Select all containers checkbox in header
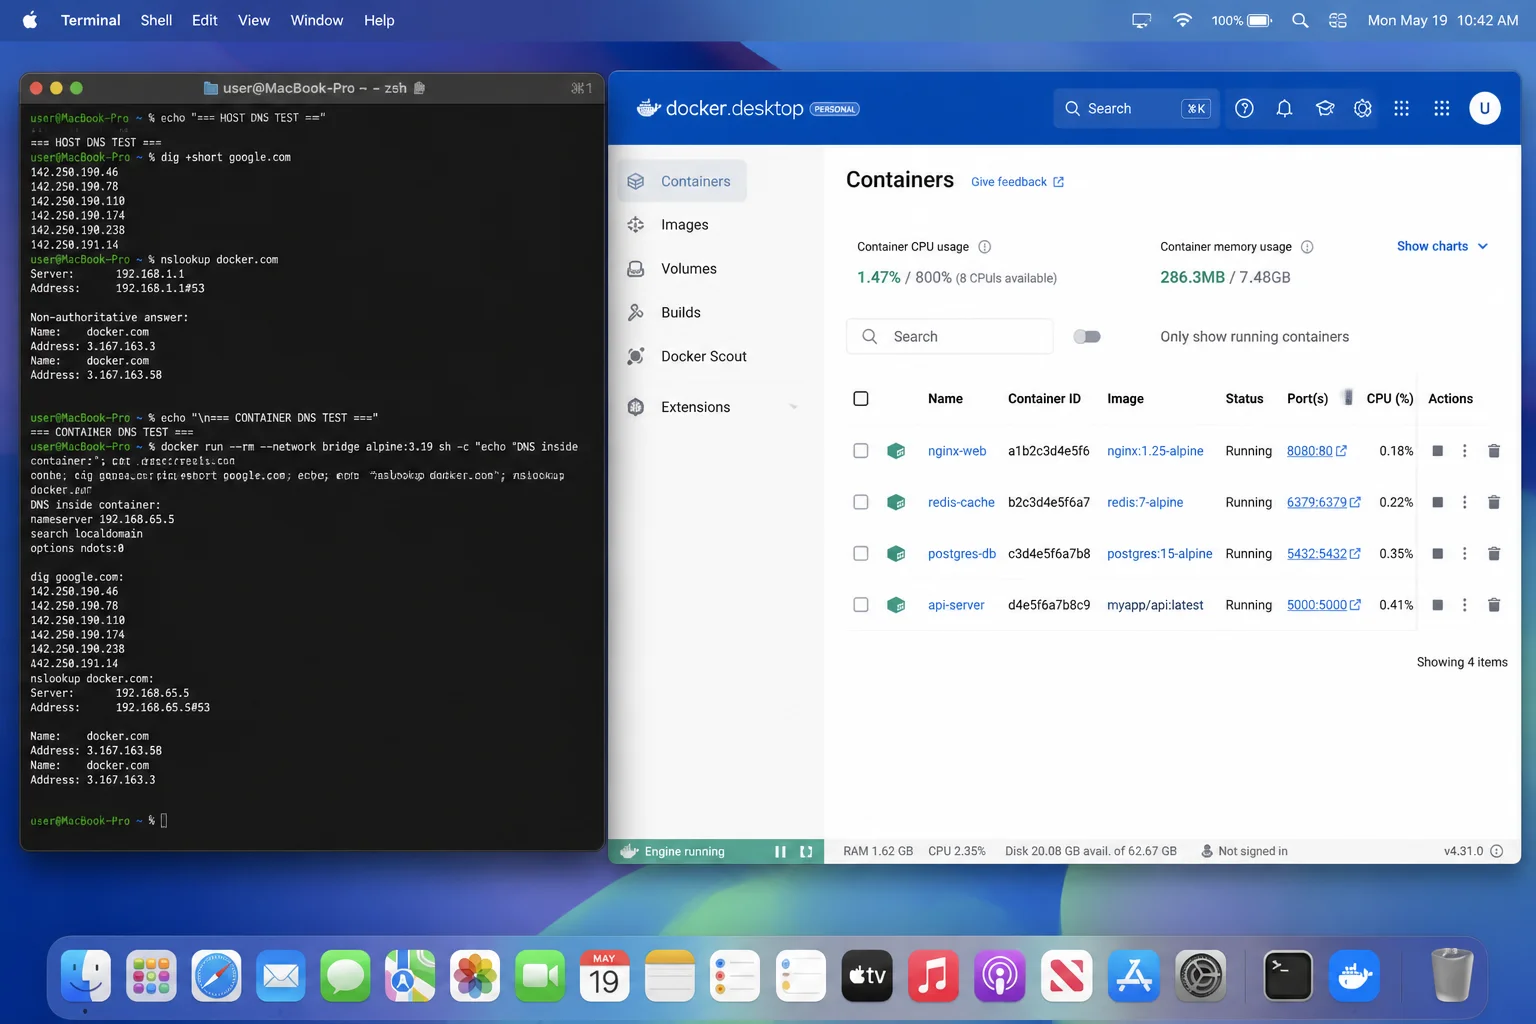This screenshot has width=1536, height=1024. pyautogui.click(x=860, y=399)
